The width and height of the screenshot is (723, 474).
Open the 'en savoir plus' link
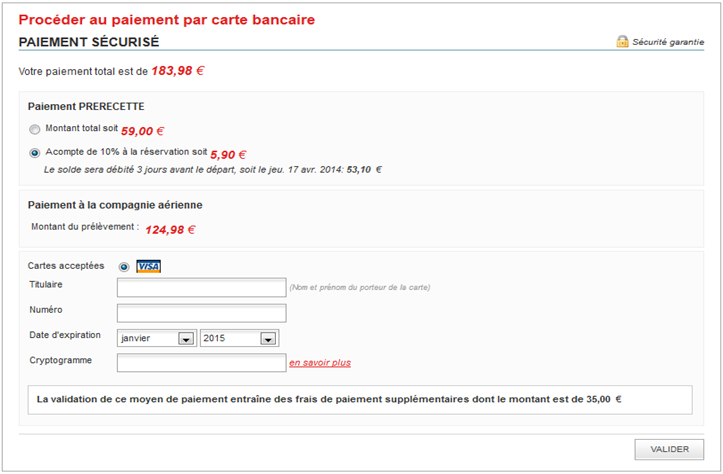coord(320,363)
